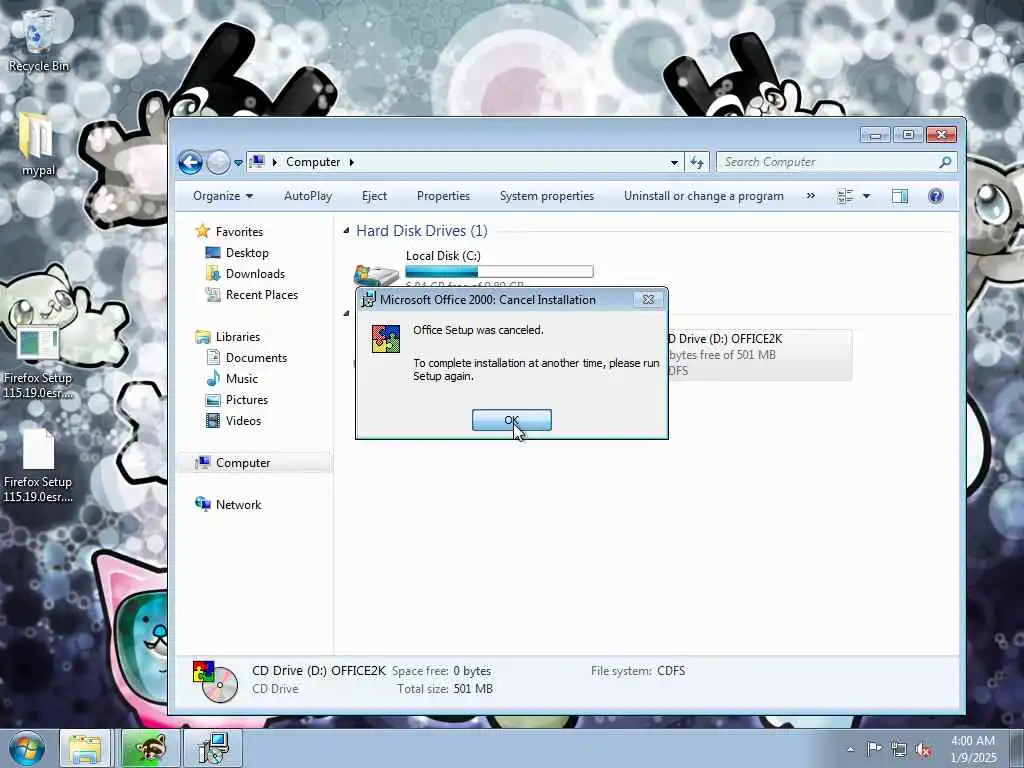1024x768 pixels.
Task: Open the view options dropdown arrow
Action: (867, 196)
